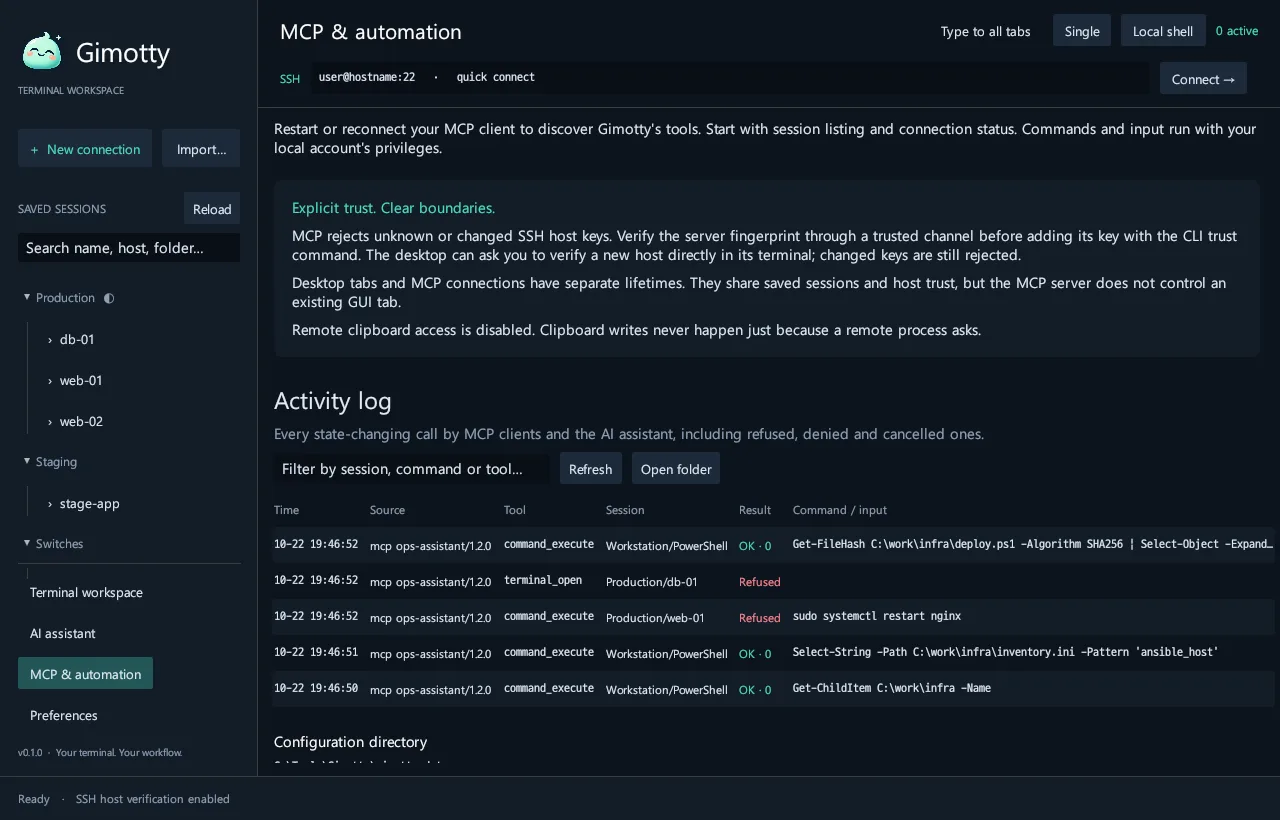Image resolution: width=1280 pixels, height=820 pixels.
Task: Click the Session column header
Action: (625, 510)
